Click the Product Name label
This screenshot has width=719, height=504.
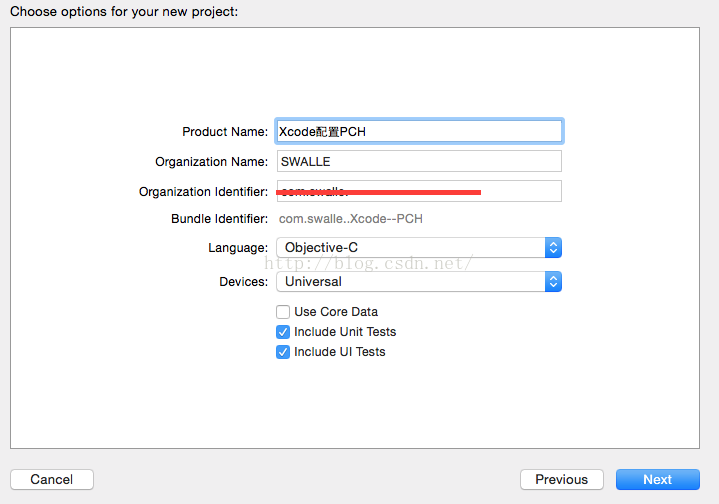225,132
